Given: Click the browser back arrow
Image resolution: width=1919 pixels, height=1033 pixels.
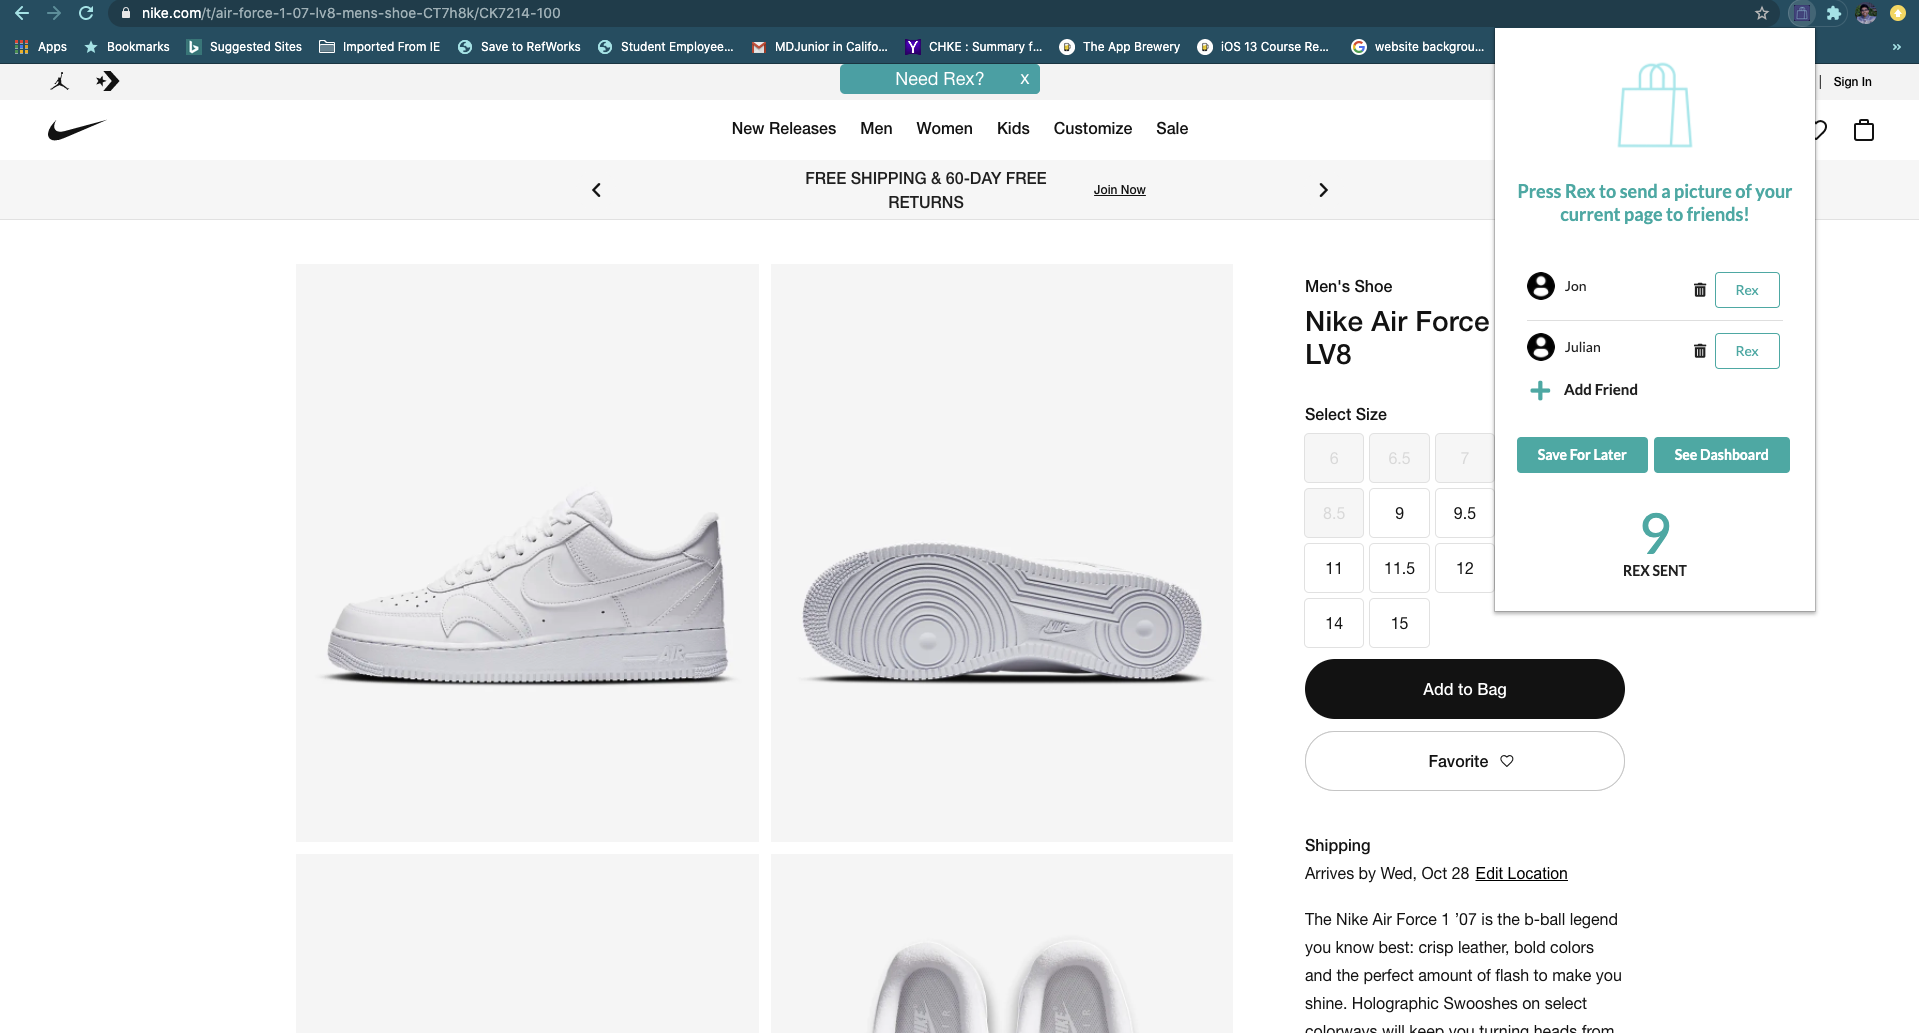Looking at the screenshot, I should pos(22,13).
